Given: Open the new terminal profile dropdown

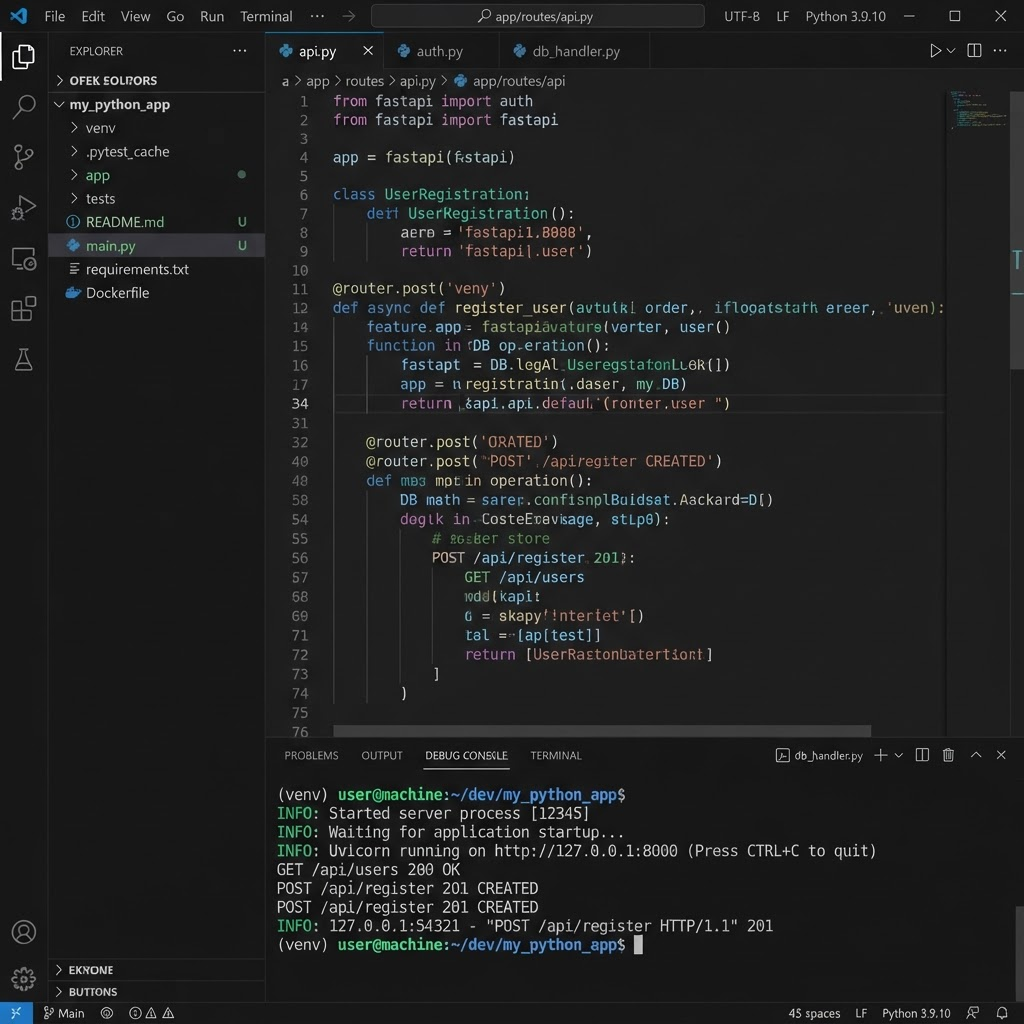Looking at the screenshot, I should [x=899, y=755].
